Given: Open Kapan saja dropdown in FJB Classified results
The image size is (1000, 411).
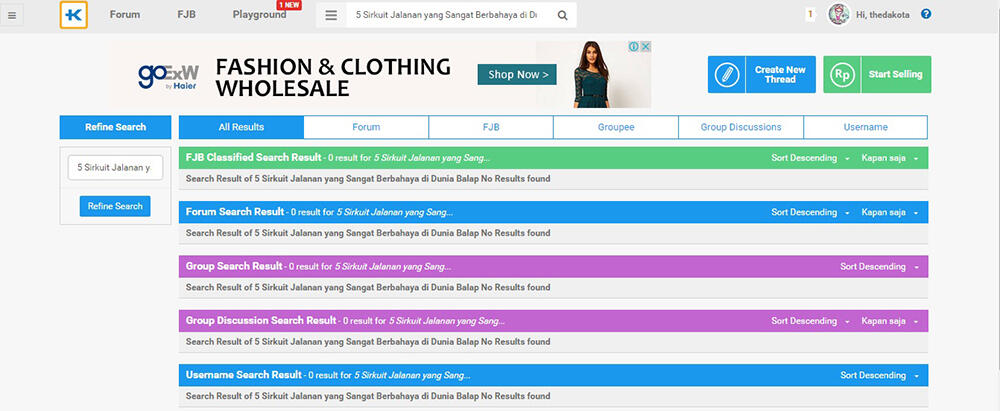Looking at the screenshot, I should click(890, 158).
